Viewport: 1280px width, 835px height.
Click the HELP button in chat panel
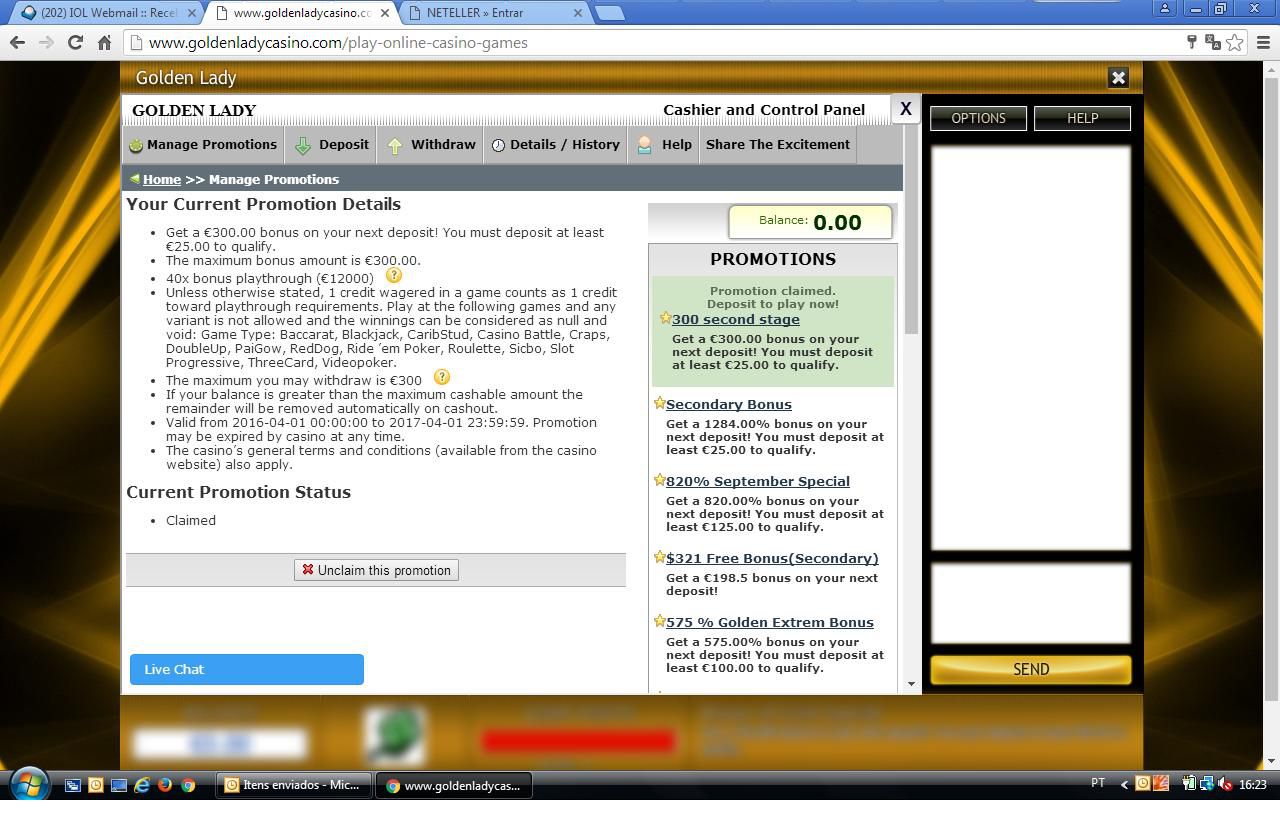[1082, 118]
